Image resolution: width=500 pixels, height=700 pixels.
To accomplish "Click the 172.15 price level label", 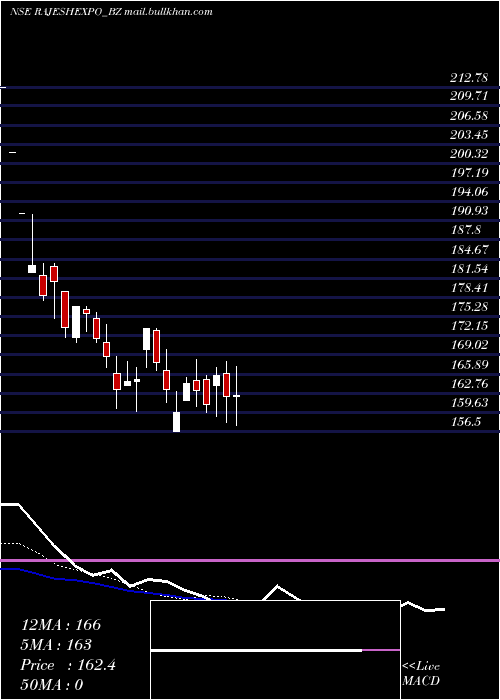I will [469, 326].
